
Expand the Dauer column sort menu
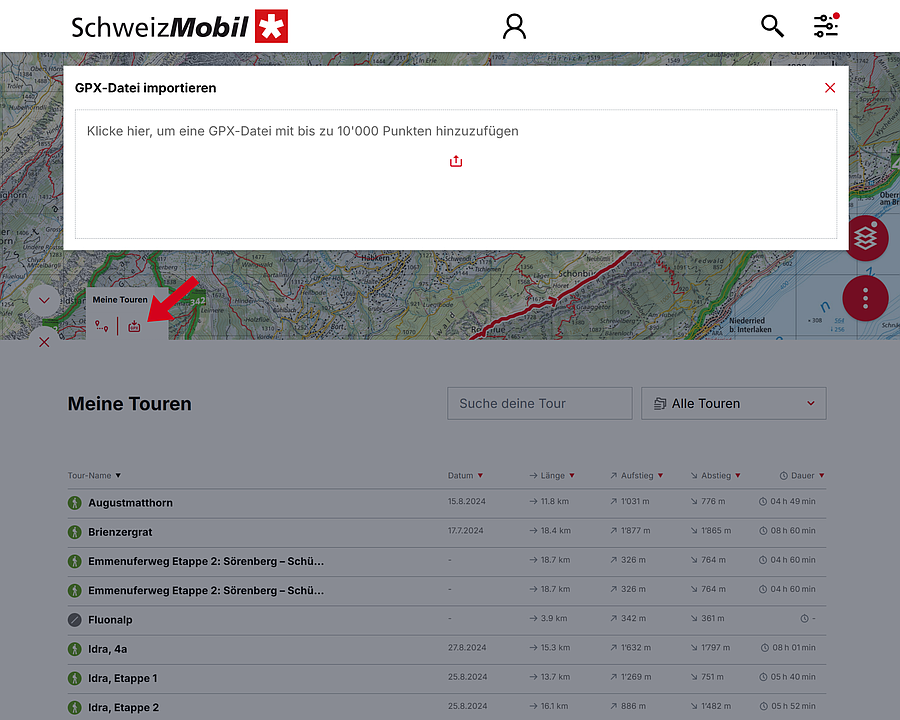821,475
